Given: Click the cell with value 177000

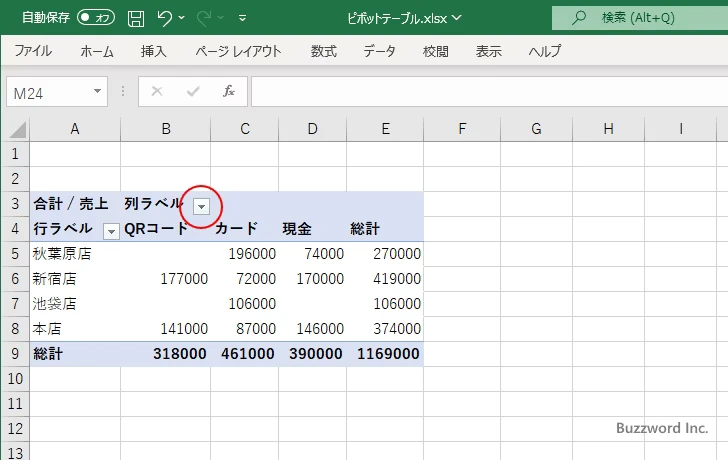Looking at the screenshot, I should pos(165,279).
